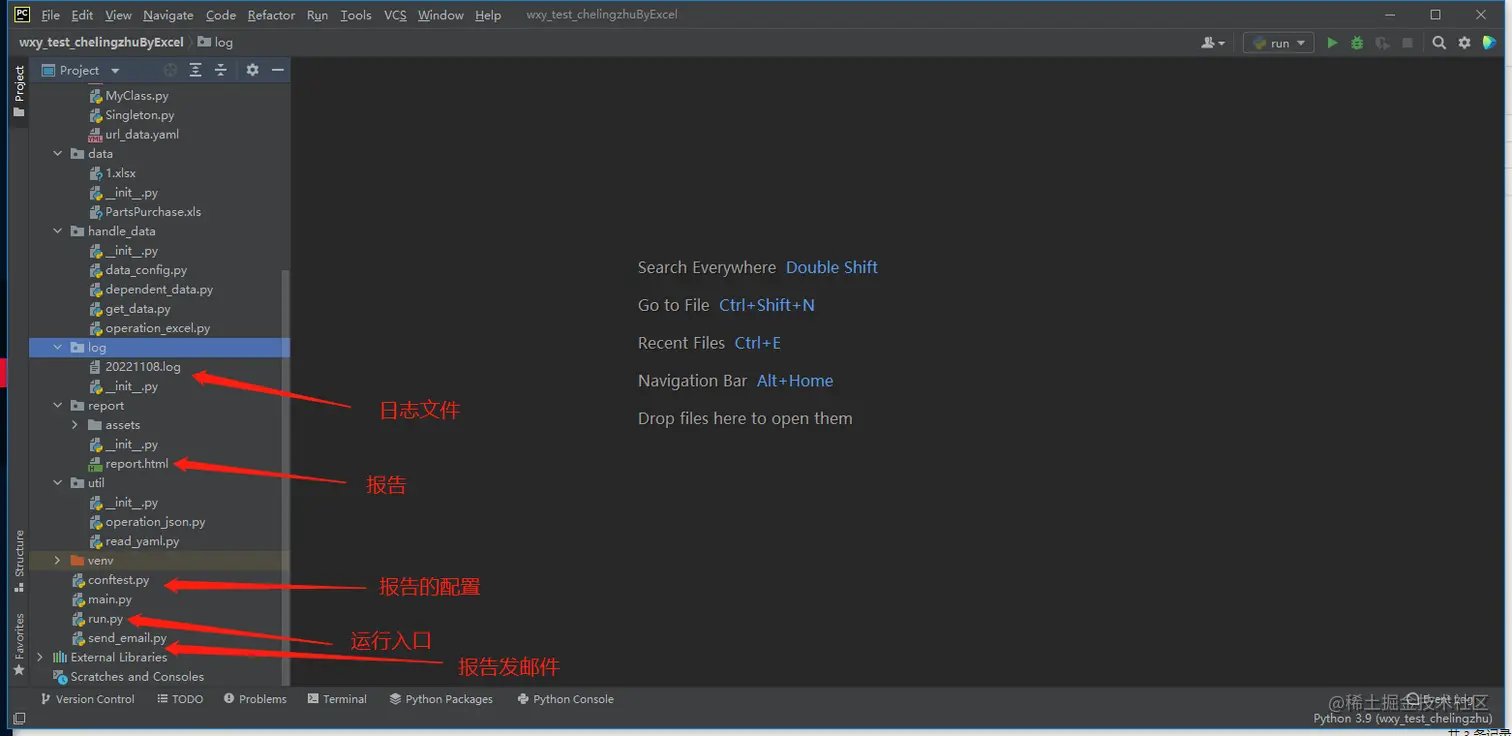Open the Python Console tab

click(565, 699)
